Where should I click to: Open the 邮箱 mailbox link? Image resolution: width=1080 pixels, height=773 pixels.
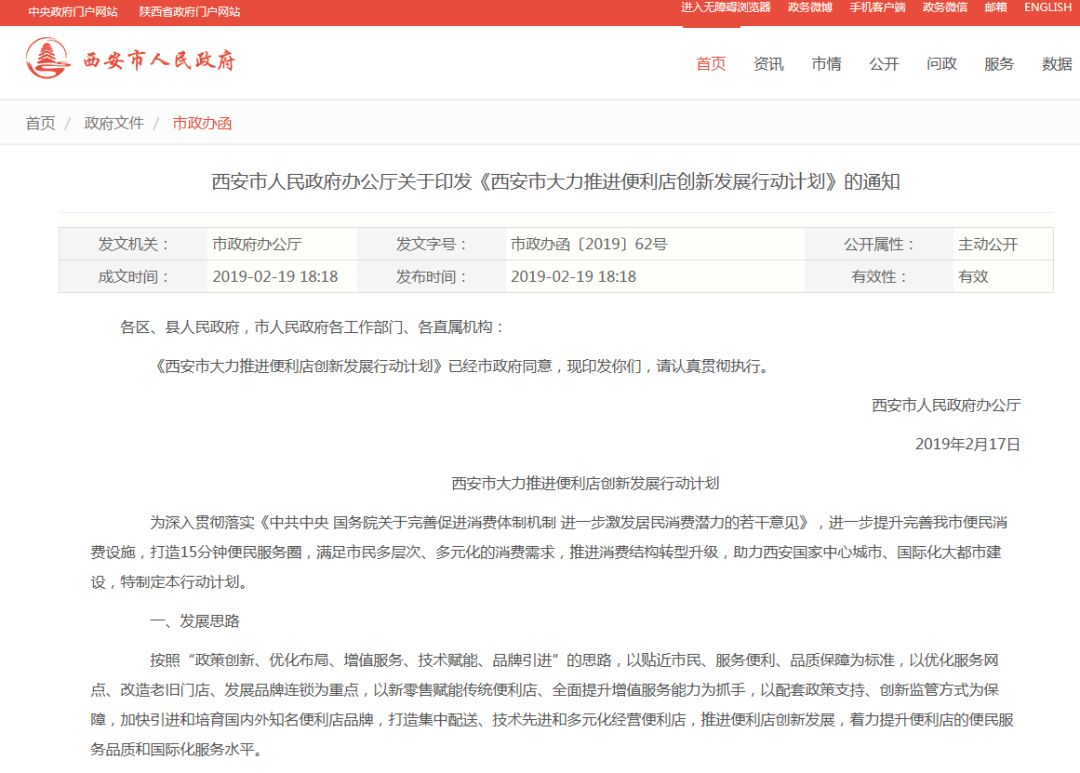pyautogui.click(x=995, y=8)
